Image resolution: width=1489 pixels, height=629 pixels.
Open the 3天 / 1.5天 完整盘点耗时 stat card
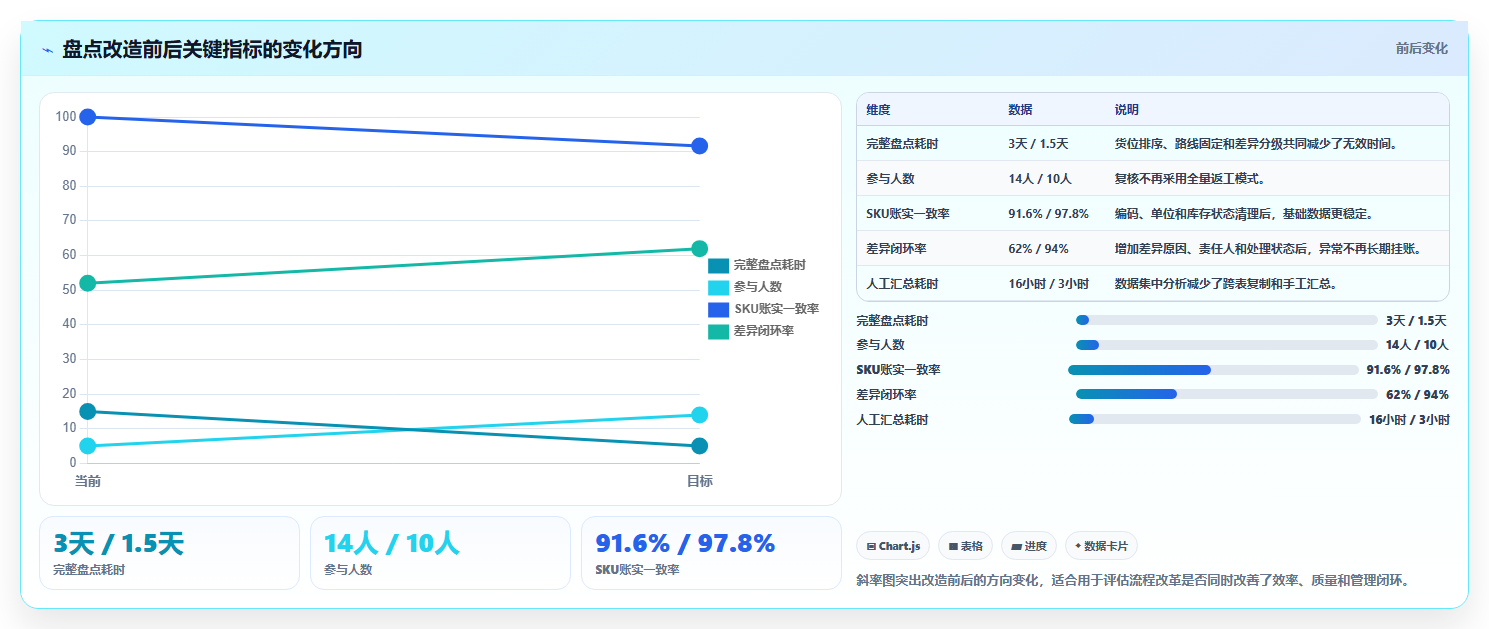(x=169, y=553)
